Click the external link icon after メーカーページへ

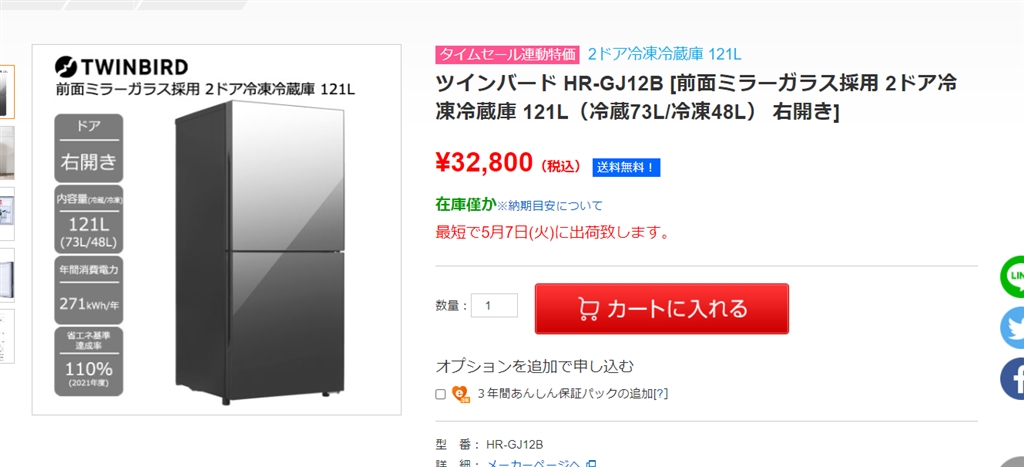pyautogui.click(x=590, y=464)
